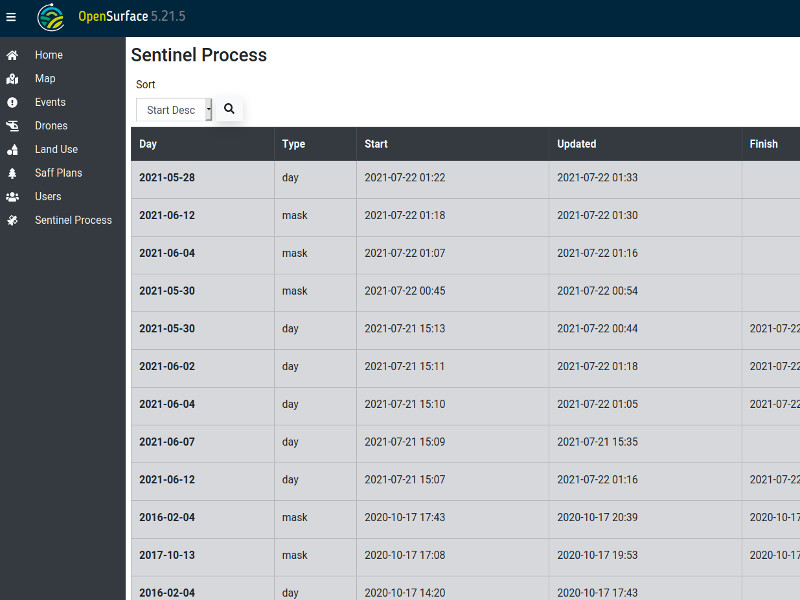Select updated time 2021-07-21 15:35
This screenshot has height=600, width=800.
(x=597, y=442)
